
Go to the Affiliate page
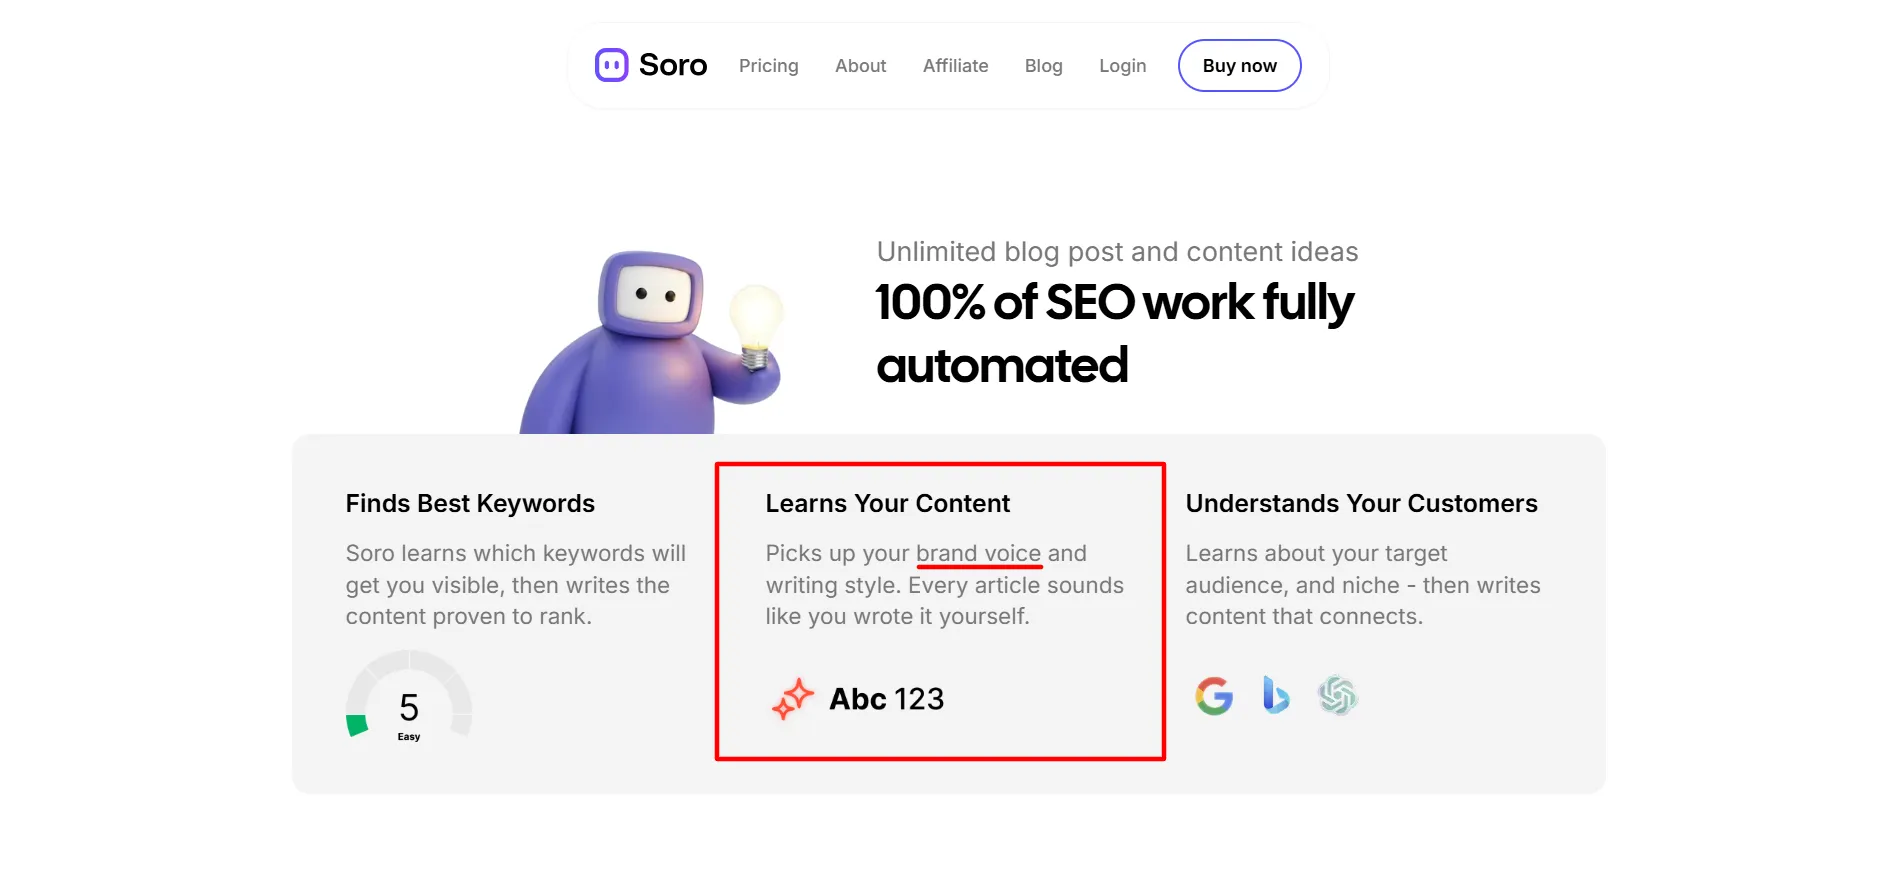956,66
